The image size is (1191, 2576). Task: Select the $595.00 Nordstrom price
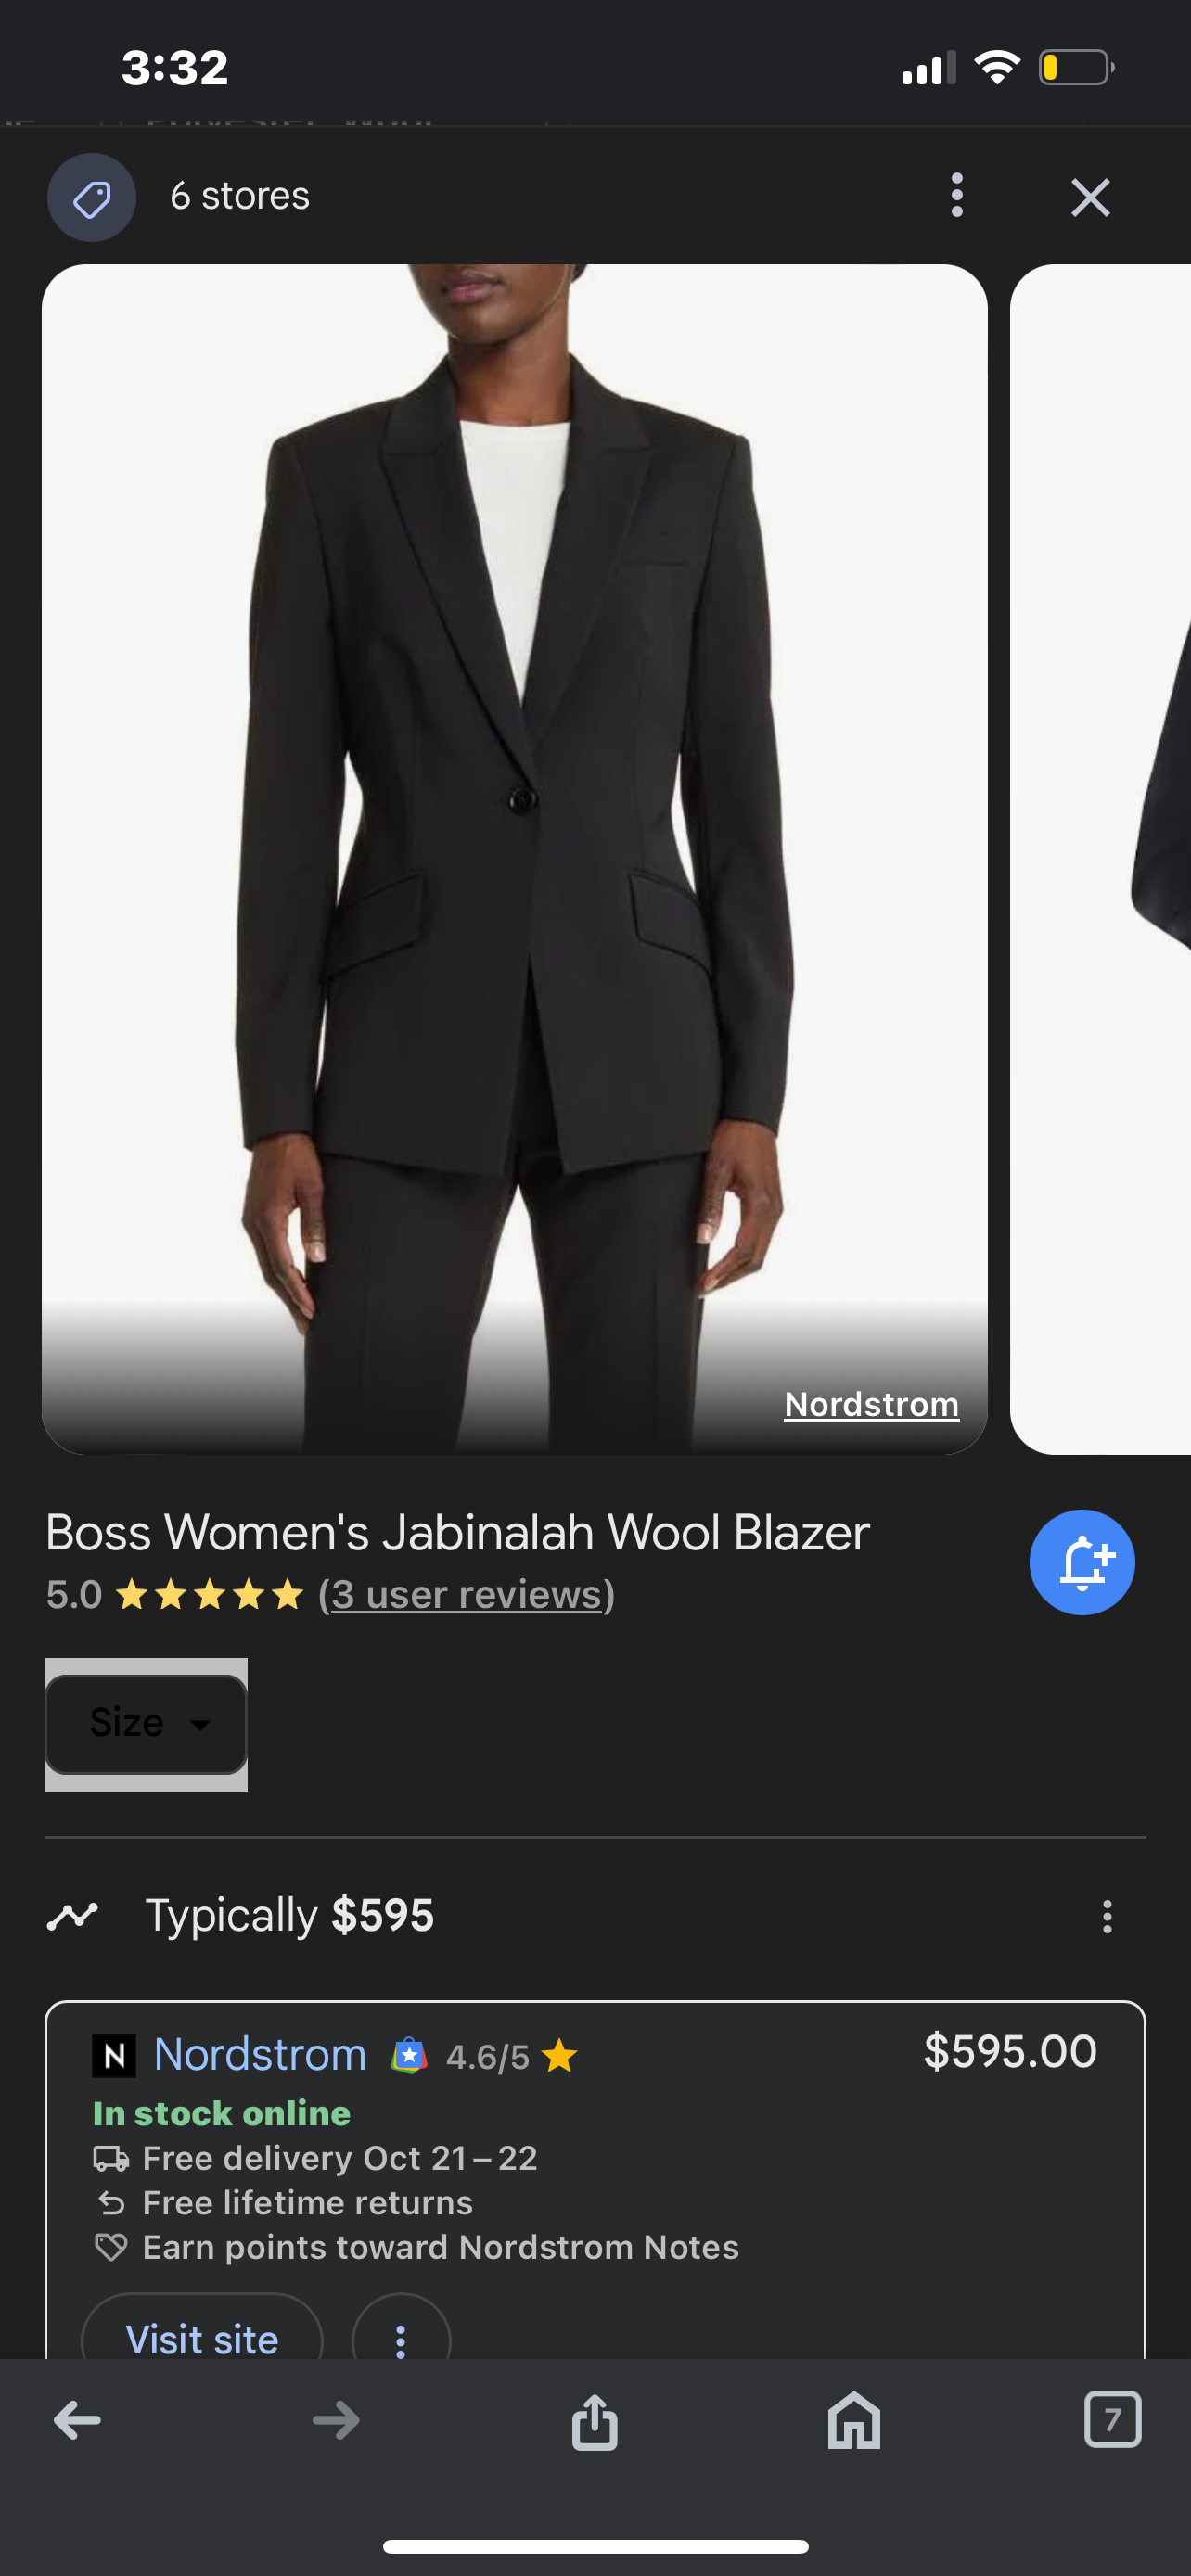click(x=1010, y=2051)
